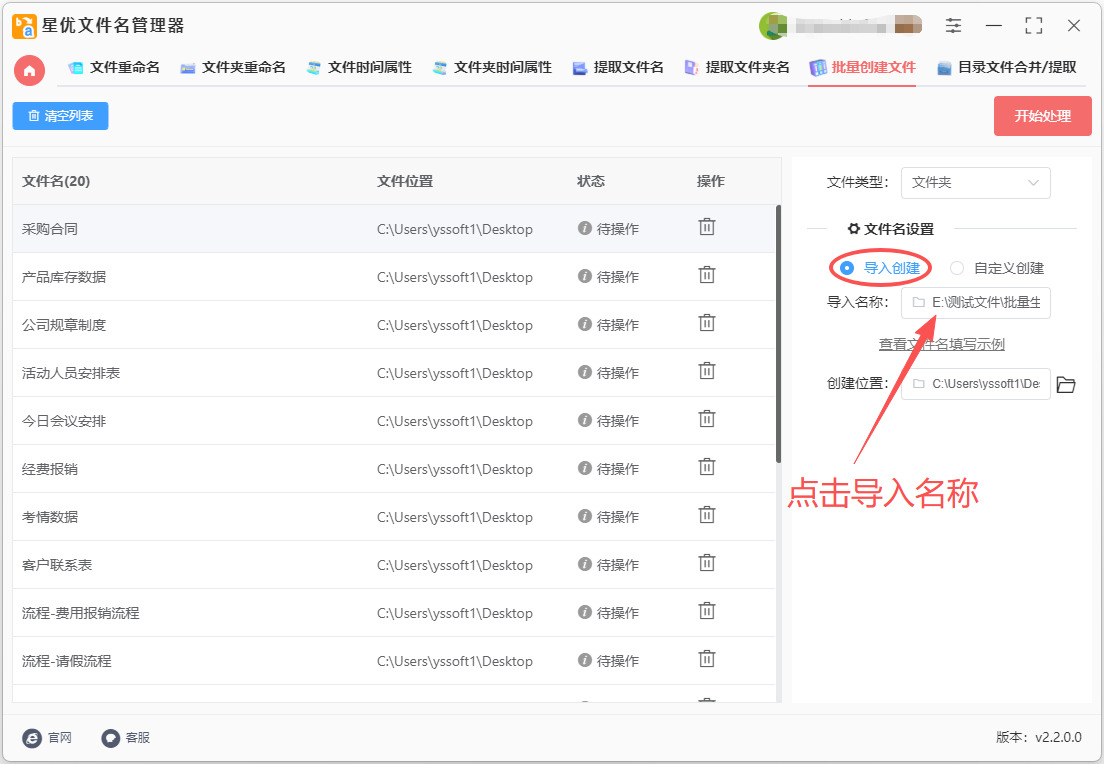This screenshot has width=1104, height=764.
Task: Contact support via 客服 link
Action: (126, 738)
